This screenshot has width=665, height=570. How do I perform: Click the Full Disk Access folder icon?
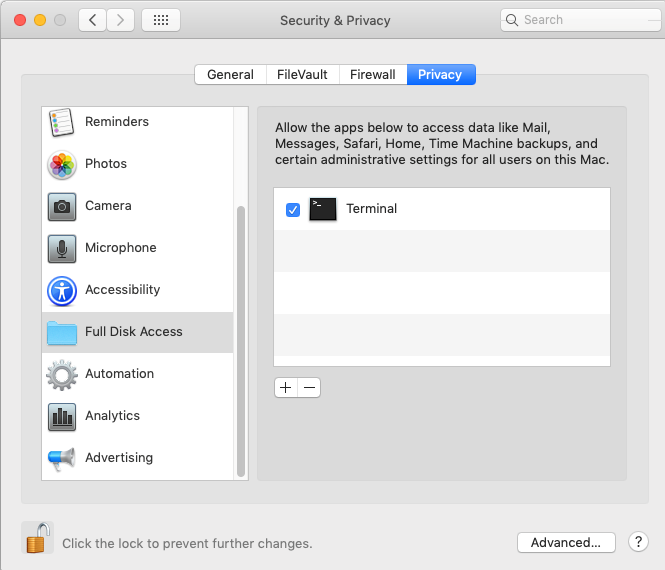[x=62, y=332]
